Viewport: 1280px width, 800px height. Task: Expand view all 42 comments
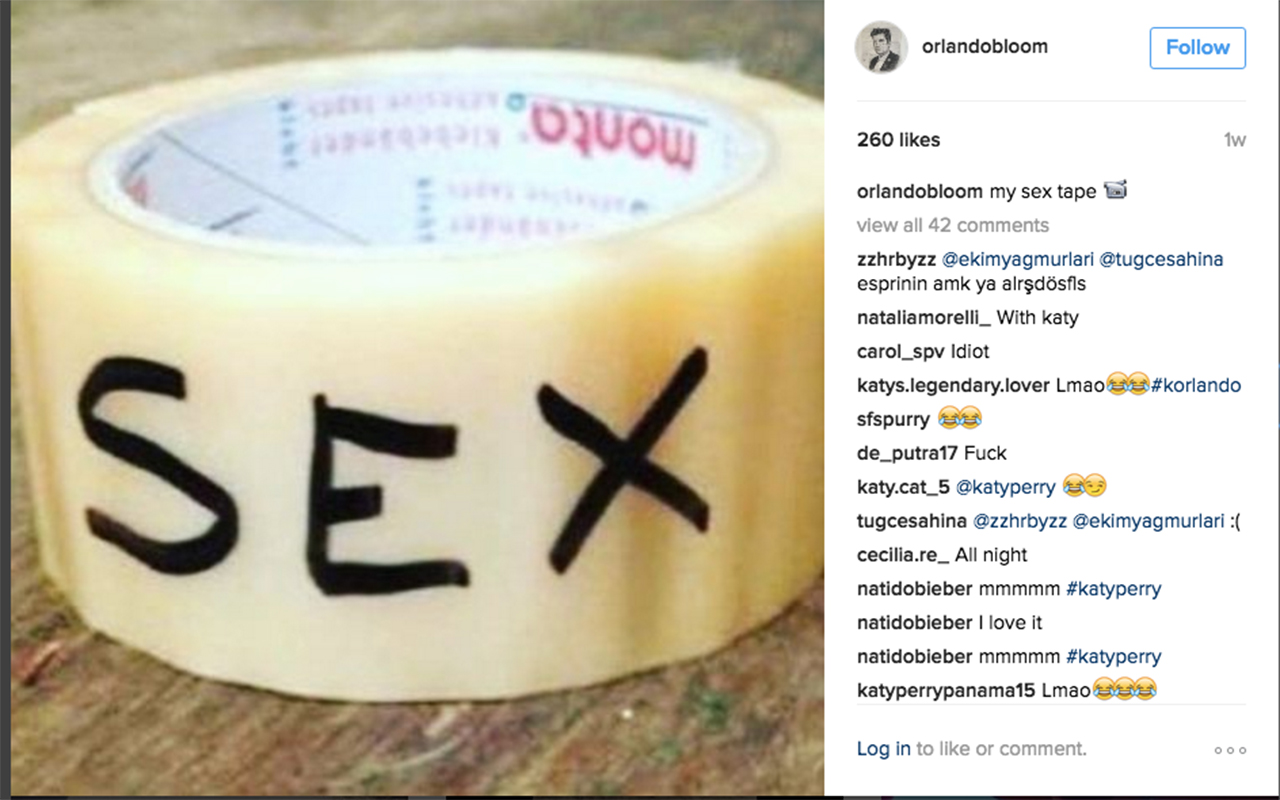click(953, 225)
